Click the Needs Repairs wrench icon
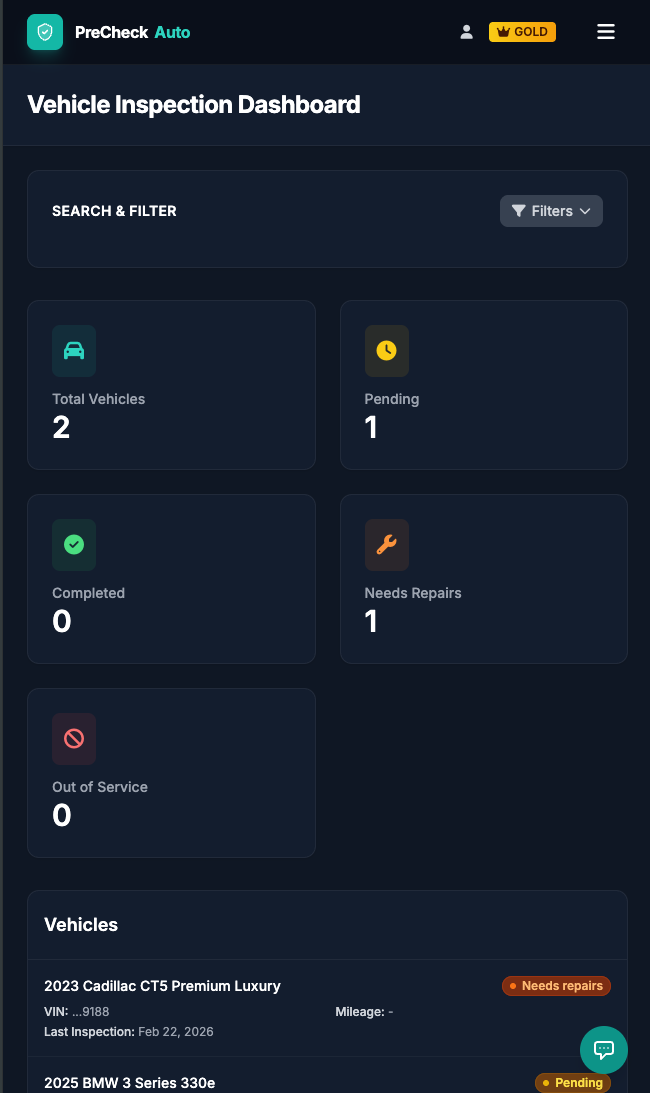This screenshot has height=1093, width=650. coord(386,545)
